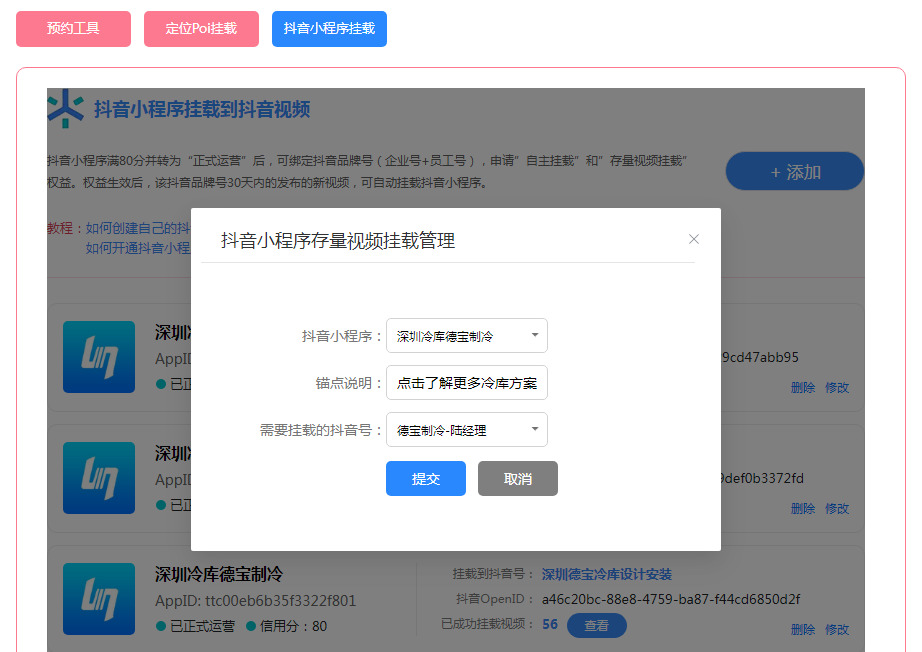Click the second mini program card icon
Image resolution: width=922 pixels, height=652 pixels.
click(x=99, y=478)
